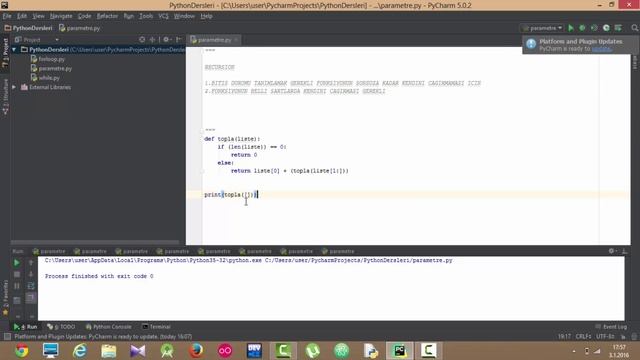
Task: Close the parametre.py editor tab
Action: coord(236,40)
